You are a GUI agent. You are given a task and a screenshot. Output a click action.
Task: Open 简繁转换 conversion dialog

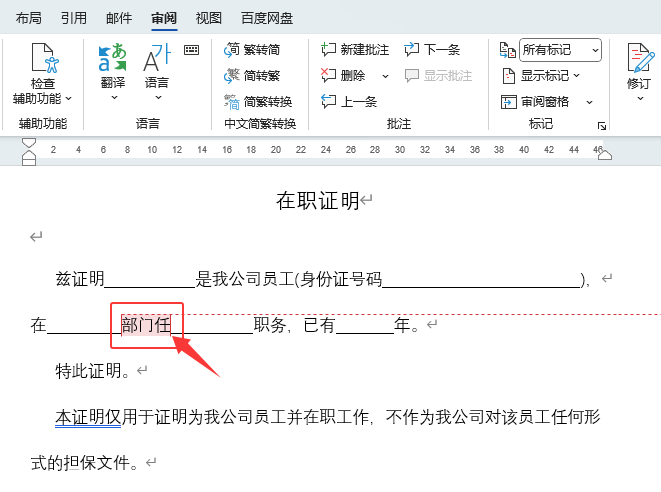coord(258,102)
